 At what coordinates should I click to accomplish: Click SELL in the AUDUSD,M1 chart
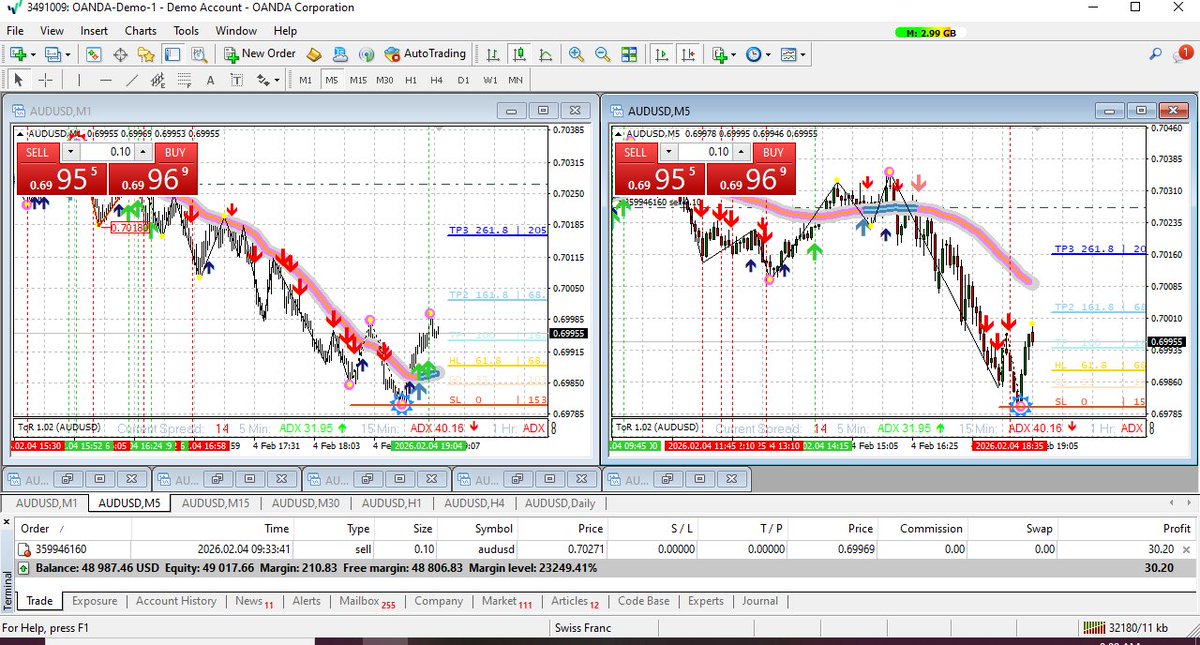(x=37, y=152)
